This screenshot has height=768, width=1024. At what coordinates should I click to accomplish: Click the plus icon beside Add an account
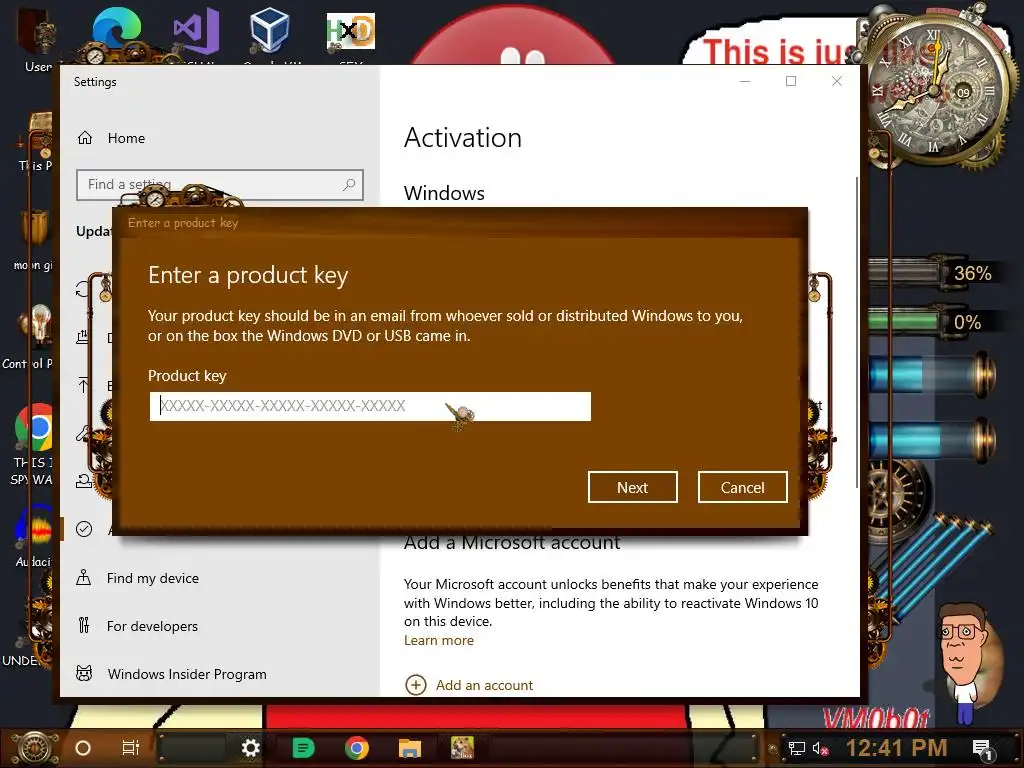tap(416, 685)
